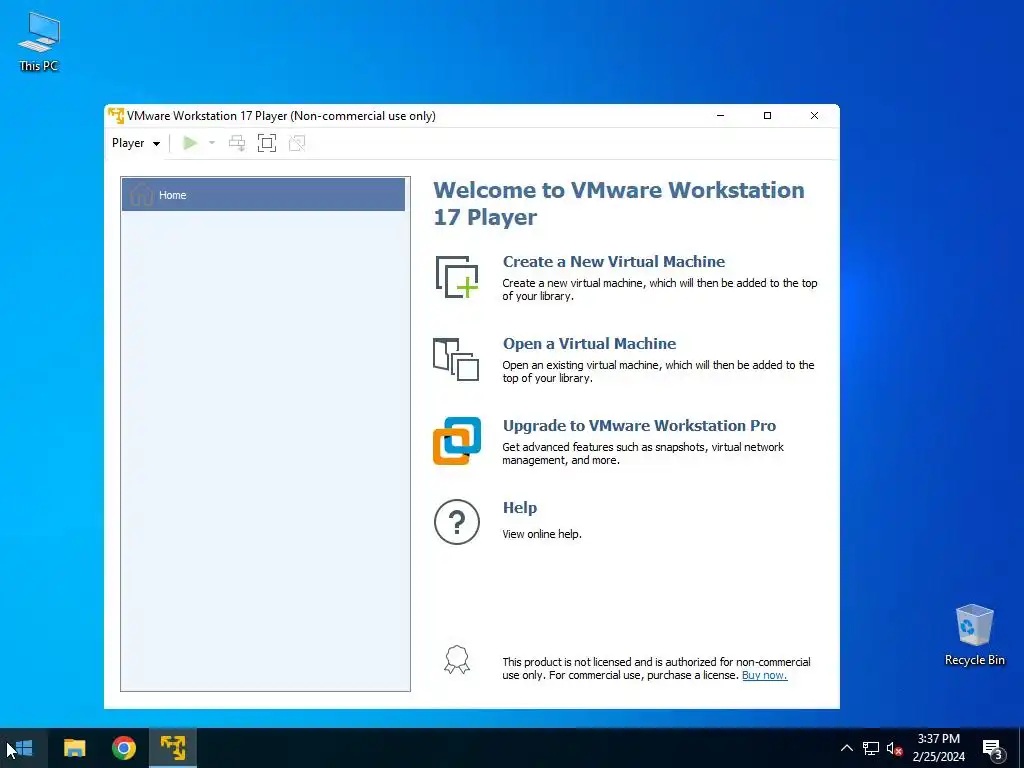Follow the Buy now link

pos(765,675)
